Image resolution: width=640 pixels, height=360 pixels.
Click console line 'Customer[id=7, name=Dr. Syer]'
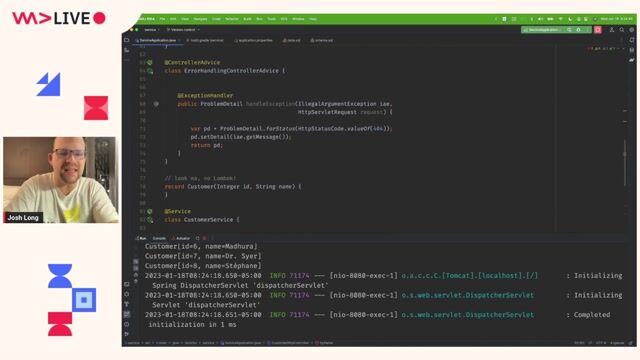click(203, 256)
